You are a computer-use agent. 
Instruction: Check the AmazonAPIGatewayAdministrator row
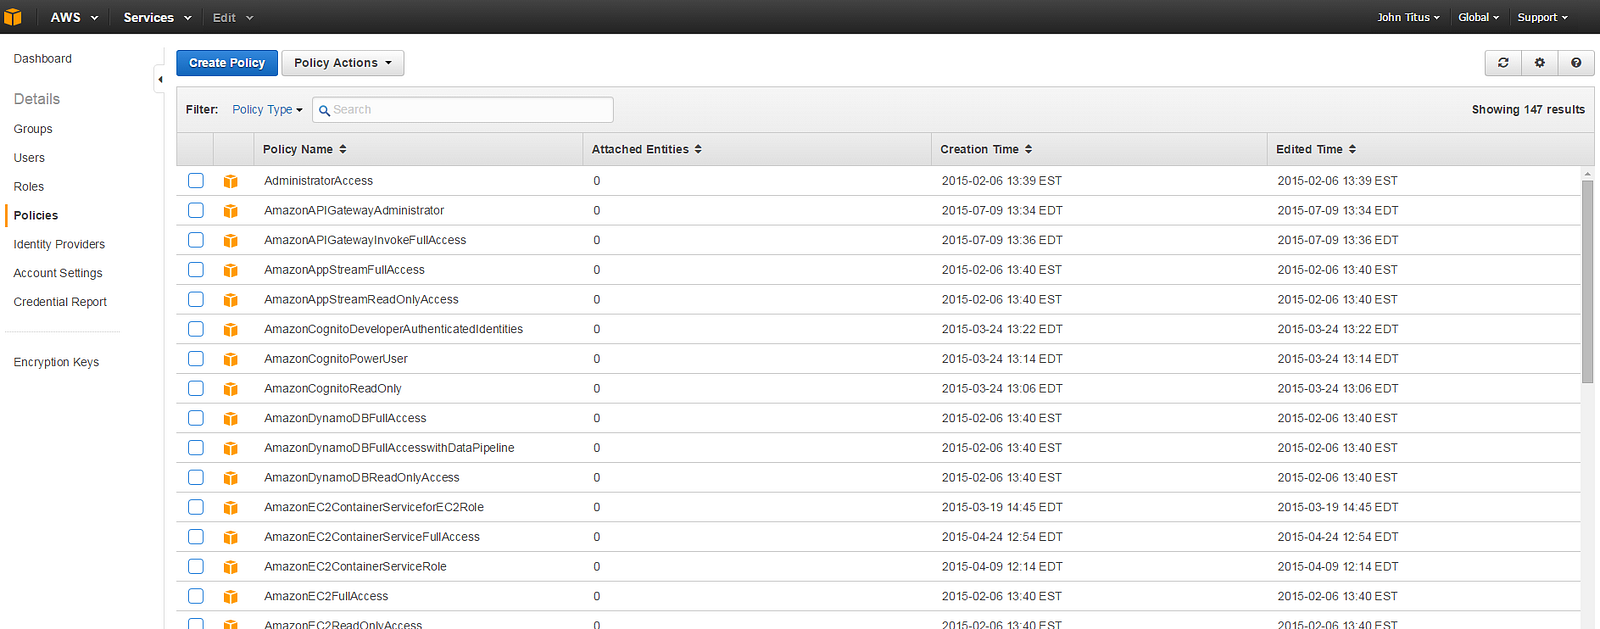(196, 210)
